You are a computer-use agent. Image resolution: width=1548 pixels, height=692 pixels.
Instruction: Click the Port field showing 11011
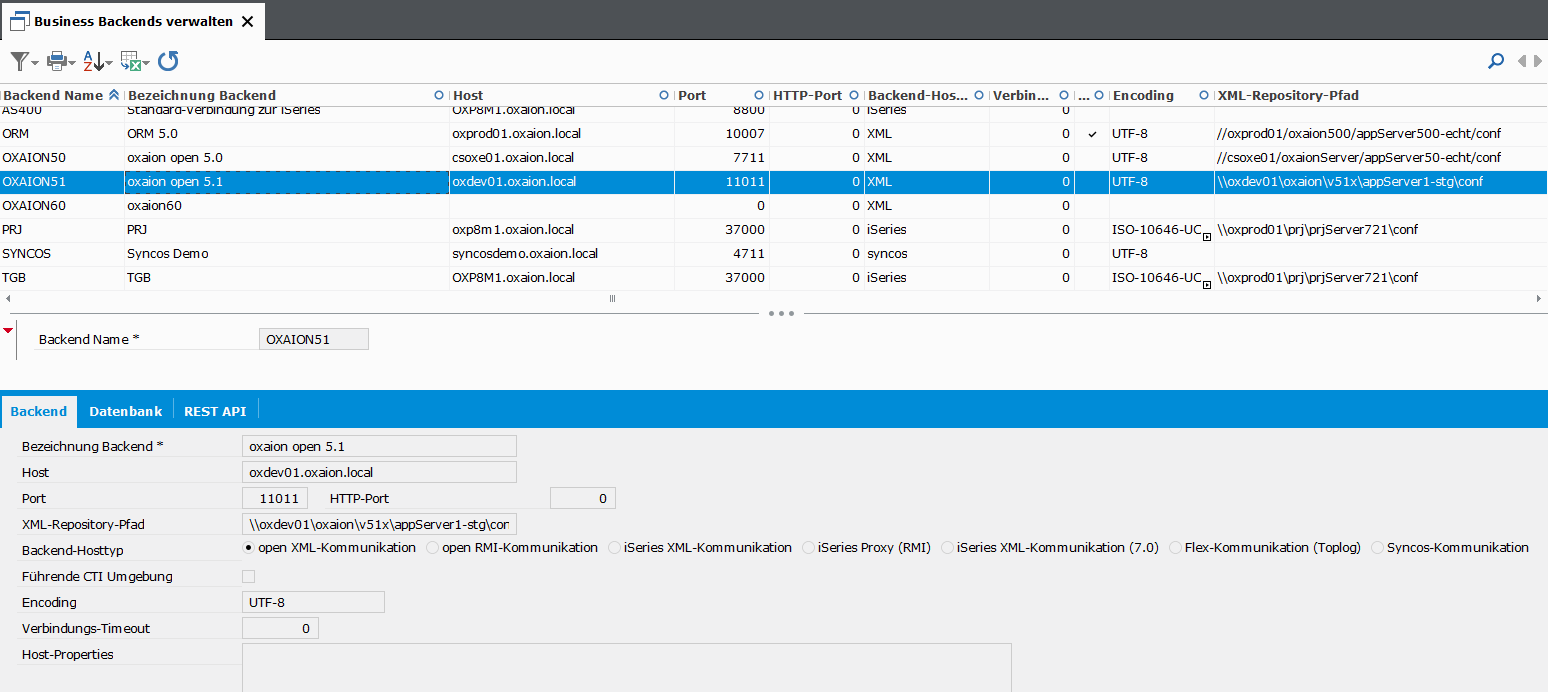point(275,498)
